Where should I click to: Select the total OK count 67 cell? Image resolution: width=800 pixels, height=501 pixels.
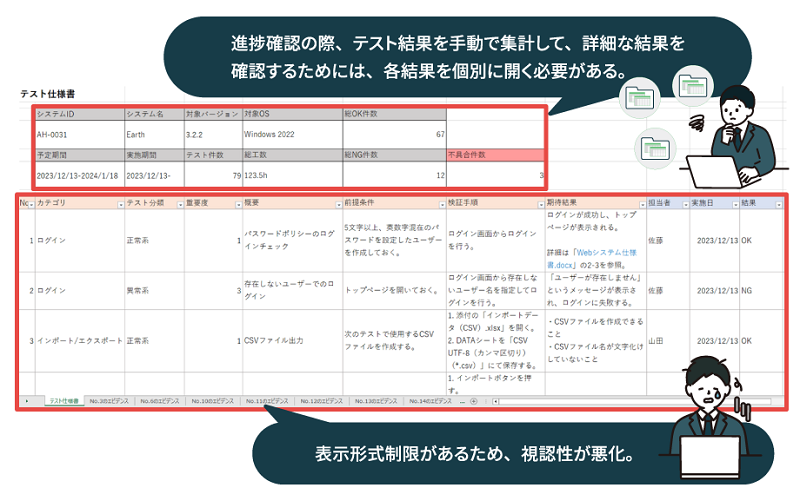(x=394, y=134)
